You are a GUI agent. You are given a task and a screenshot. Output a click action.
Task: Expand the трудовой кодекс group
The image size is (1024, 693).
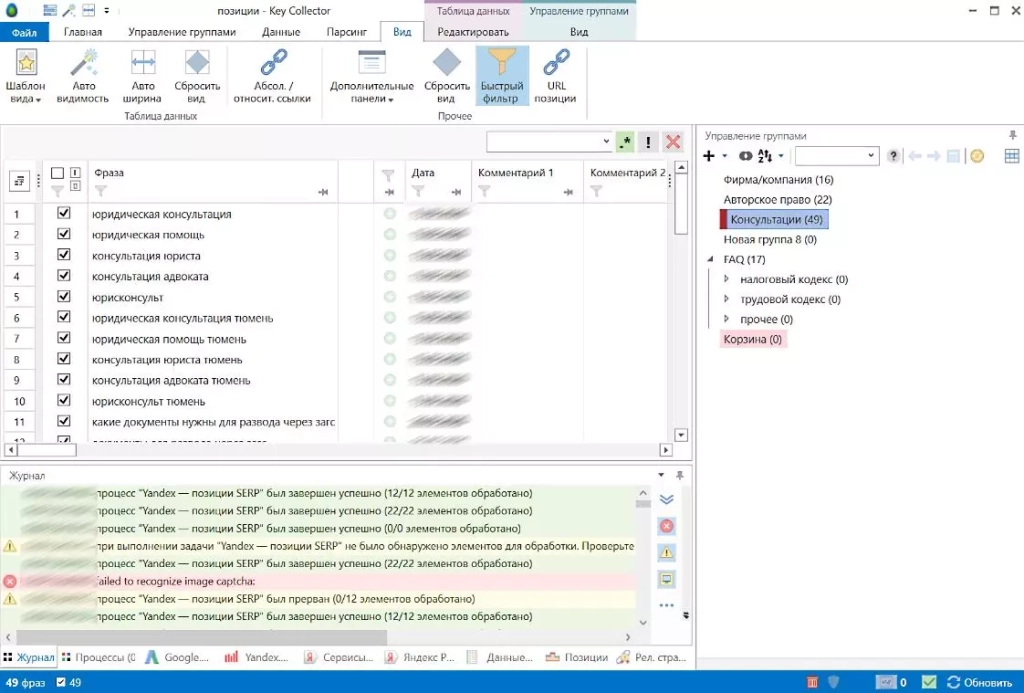click(726, 299)
